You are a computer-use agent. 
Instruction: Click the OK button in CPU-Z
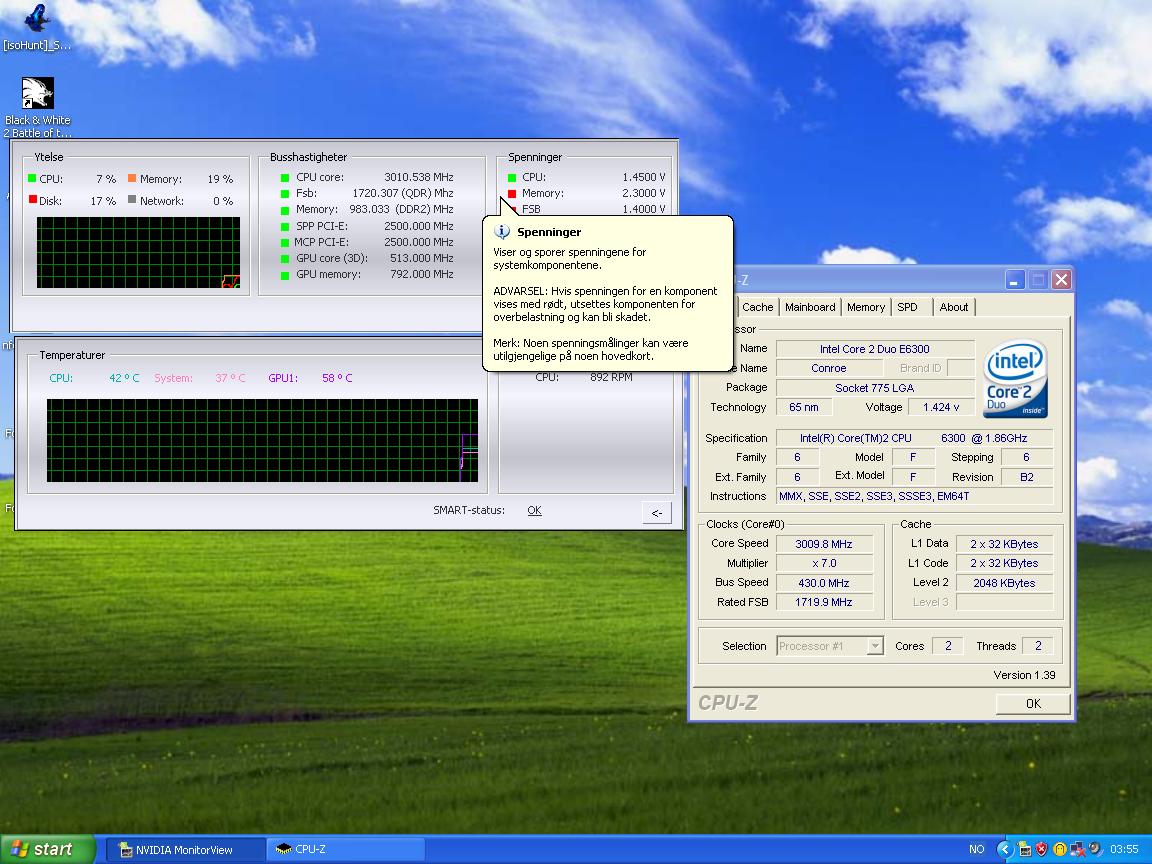click(1033, 703)
